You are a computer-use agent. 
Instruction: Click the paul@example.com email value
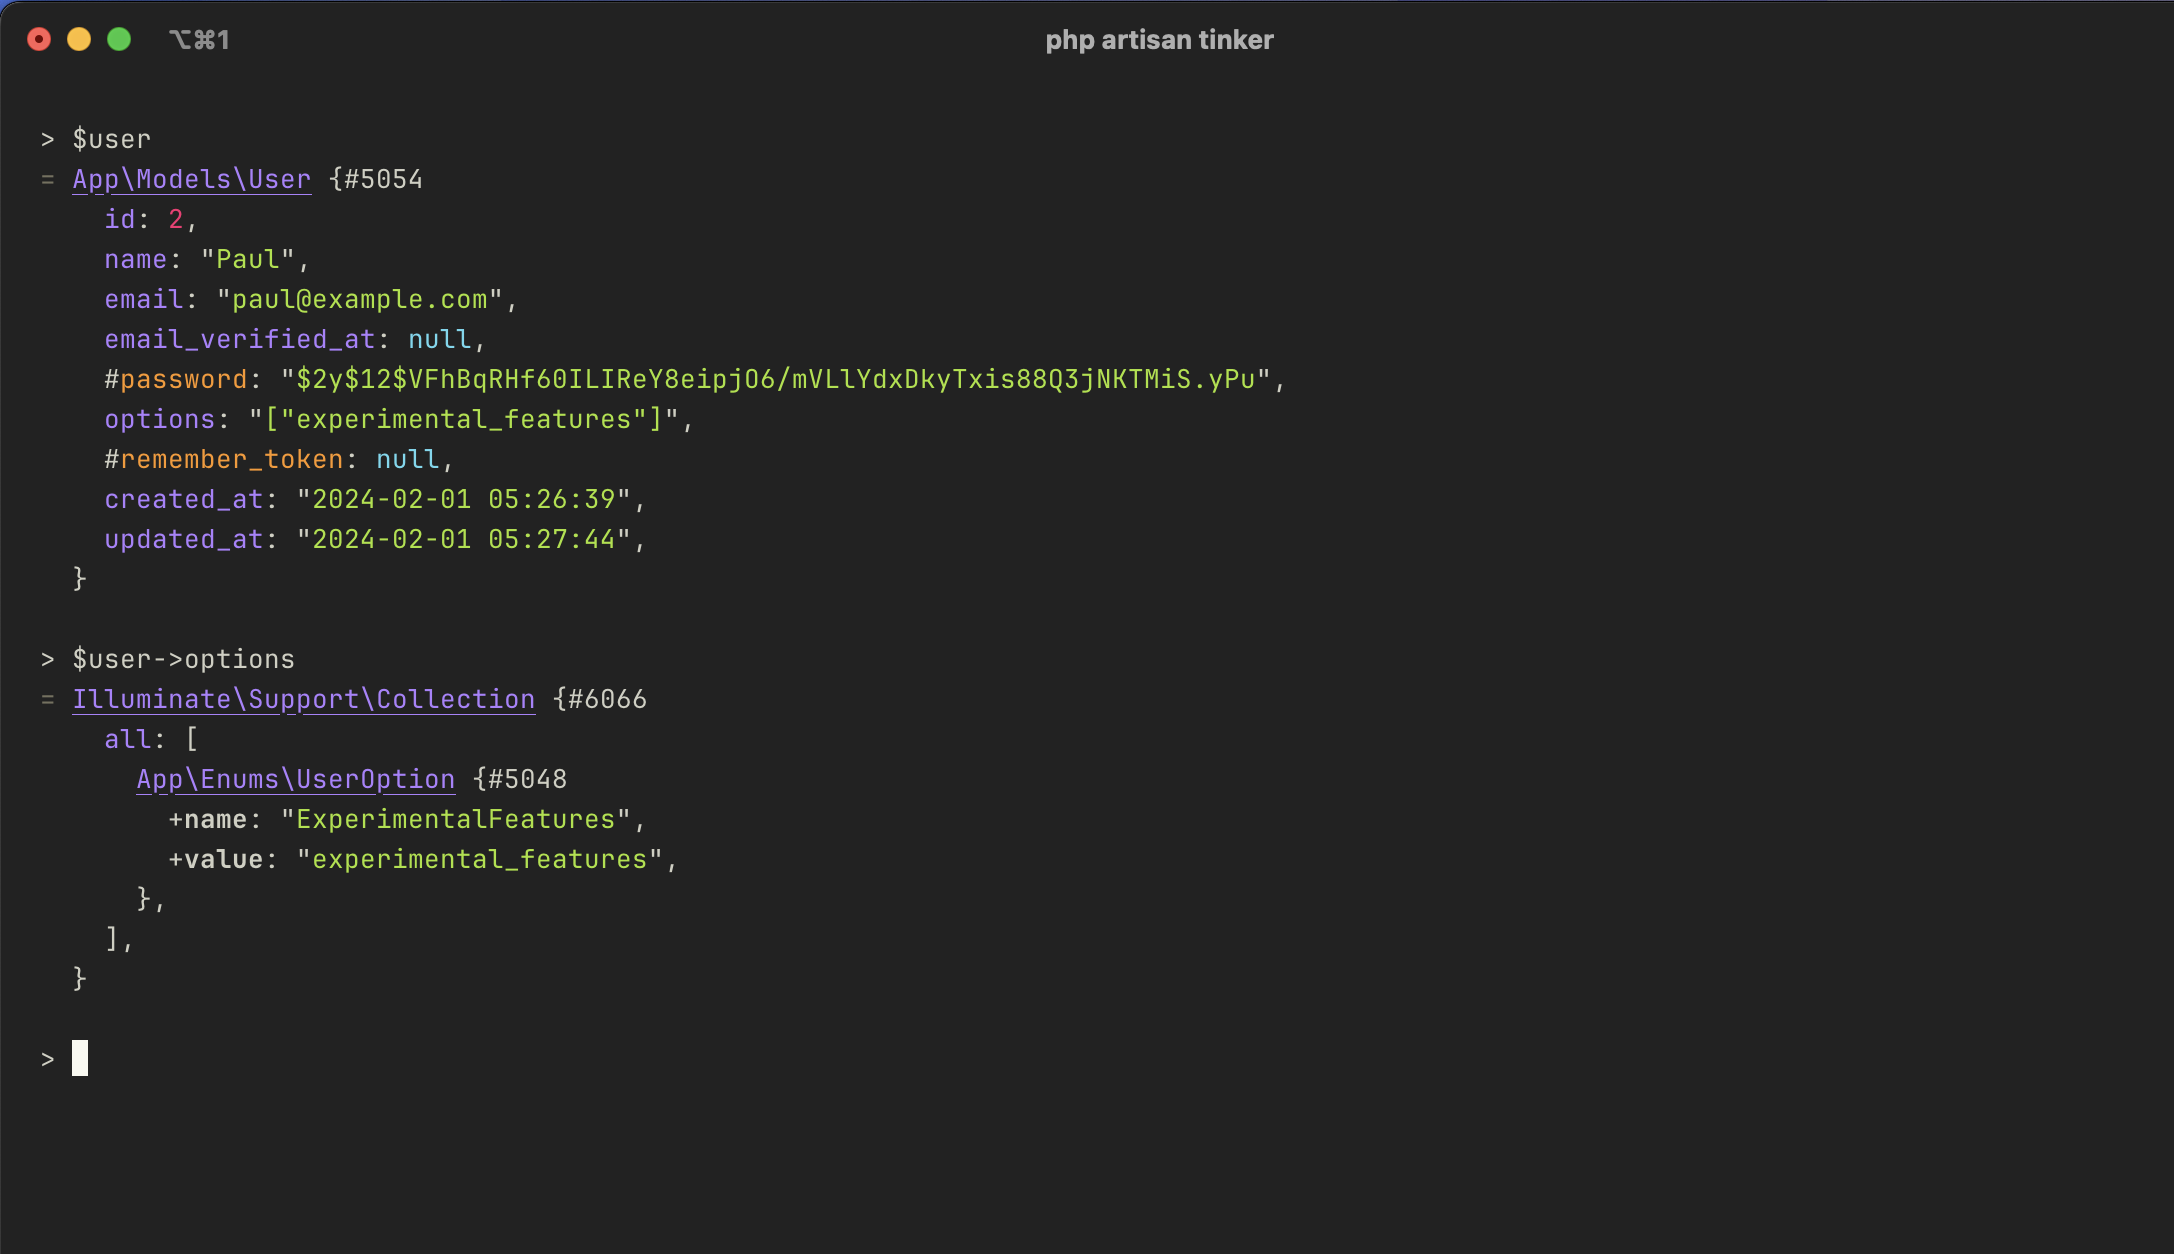pyautogui.click(x=360, y=300)
